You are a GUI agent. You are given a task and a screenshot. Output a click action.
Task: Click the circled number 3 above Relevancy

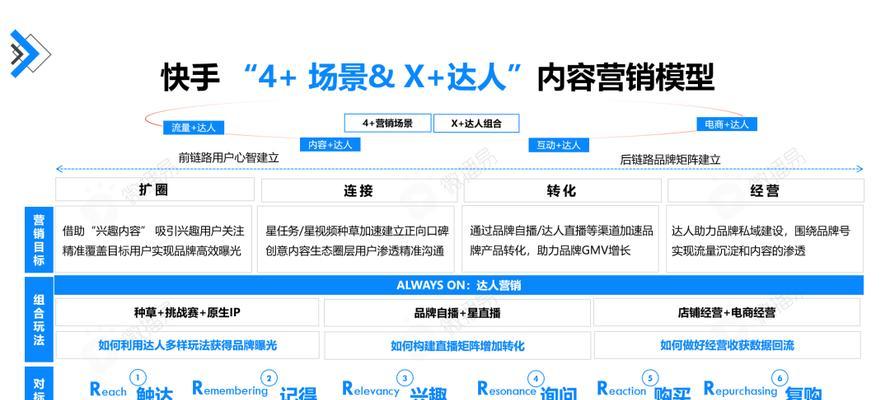(404, 378)
